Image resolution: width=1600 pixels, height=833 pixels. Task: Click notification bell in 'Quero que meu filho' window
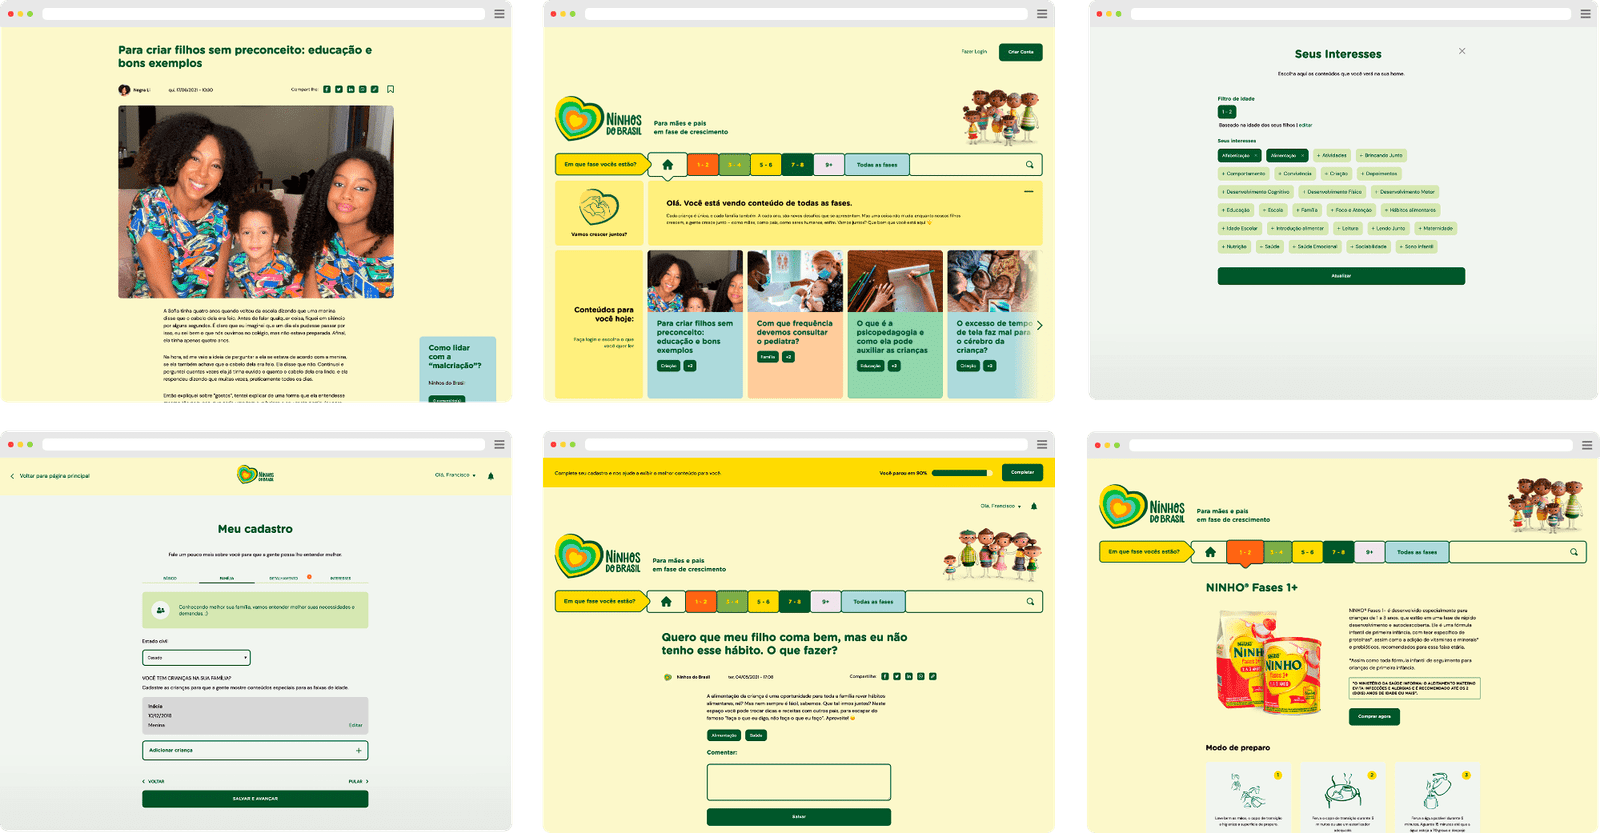1034,506
